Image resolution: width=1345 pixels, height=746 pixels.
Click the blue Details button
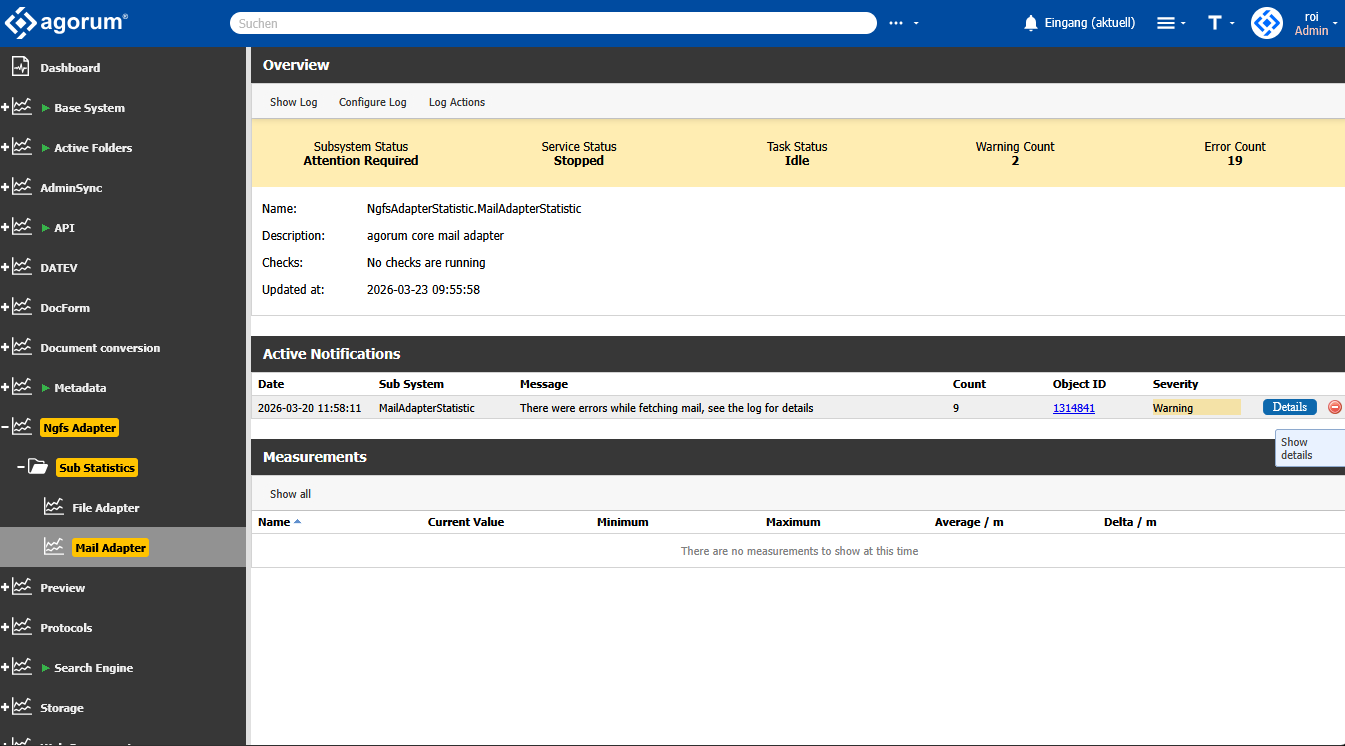pyautogui.click(x=1289, y=407)
